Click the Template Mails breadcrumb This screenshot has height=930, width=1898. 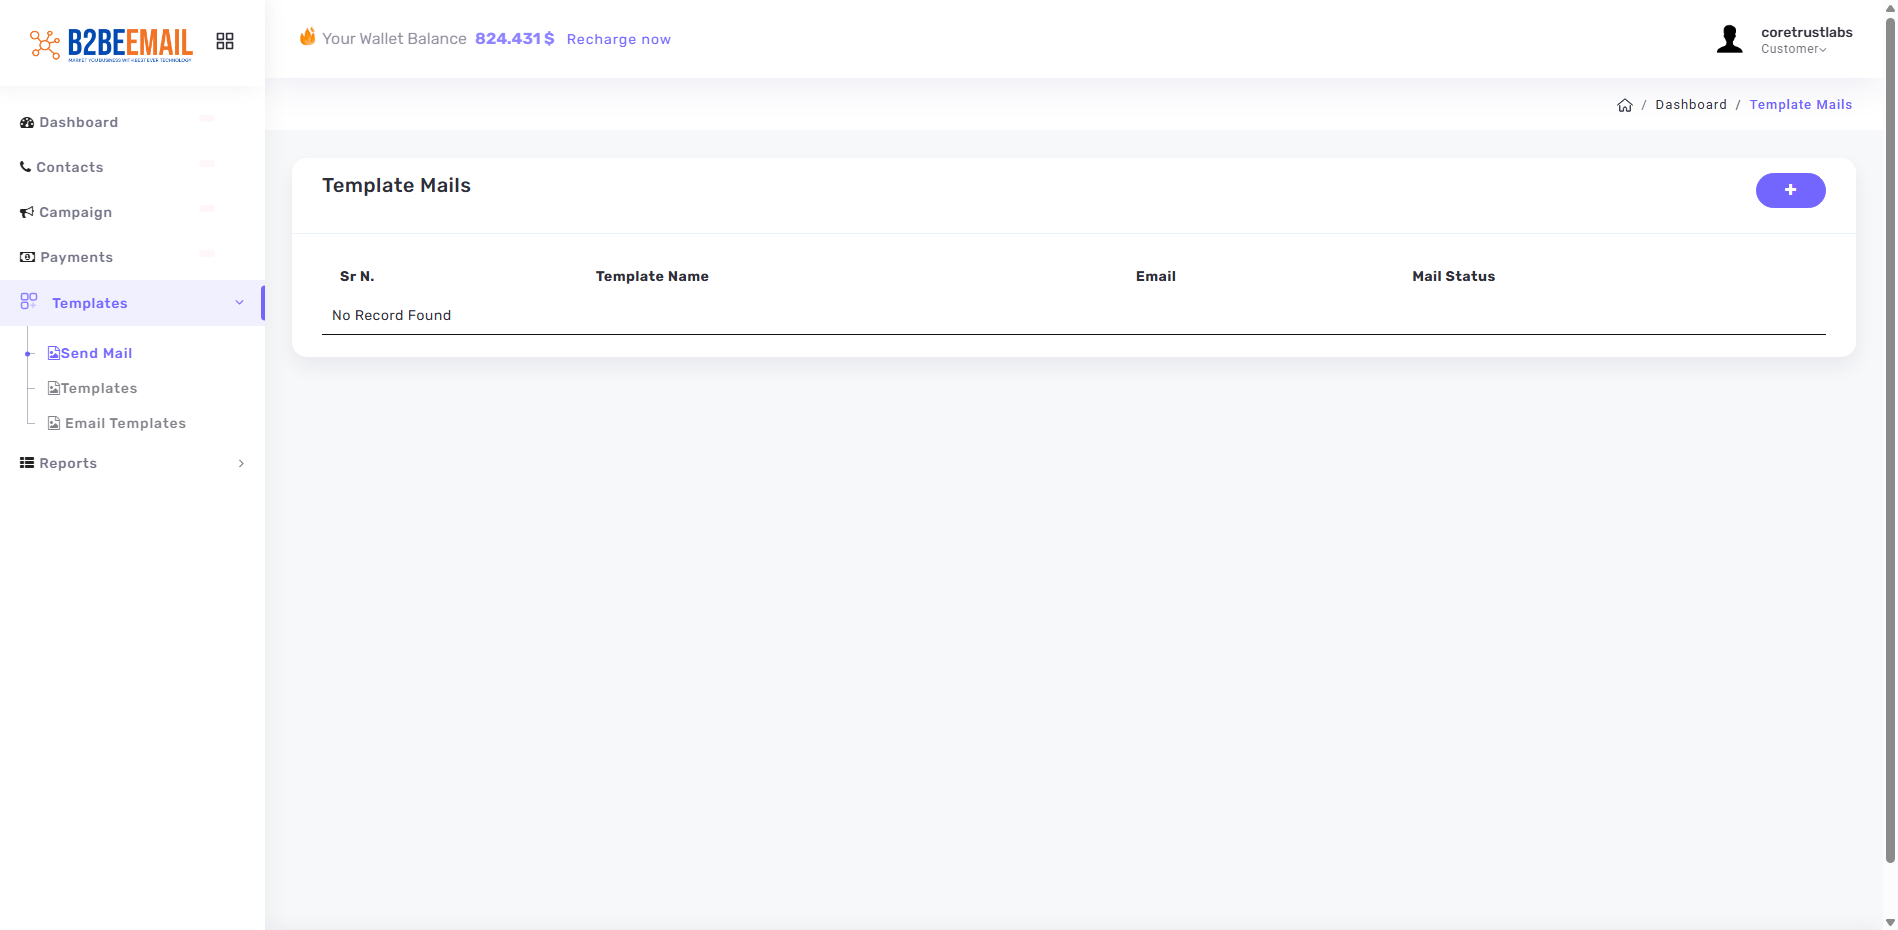(1800, 105)
